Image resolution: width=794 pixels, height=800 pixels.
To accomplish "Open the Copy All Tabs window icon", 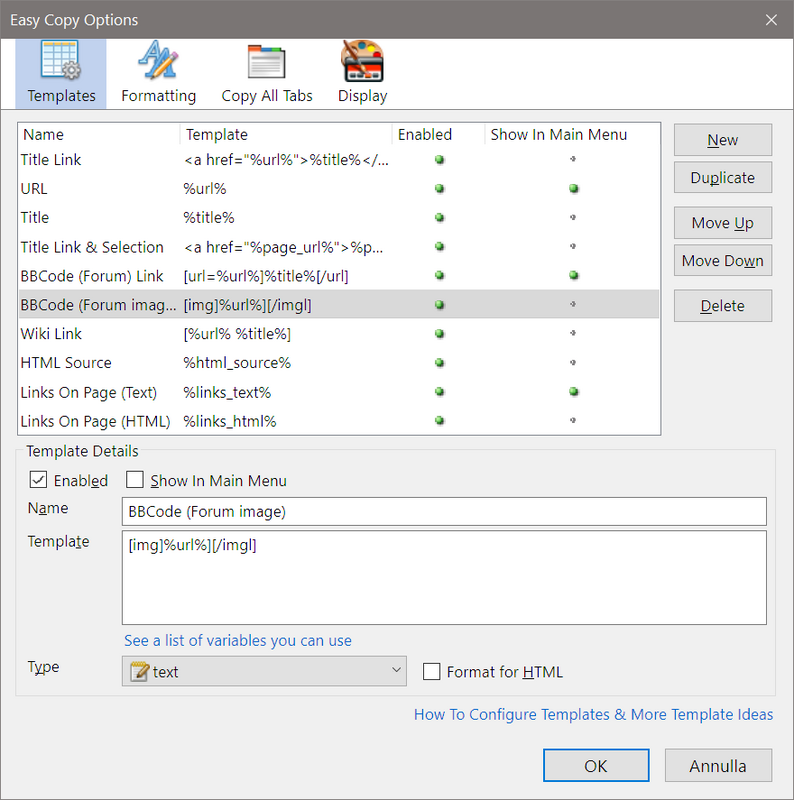I will click(x=266, y=61).
